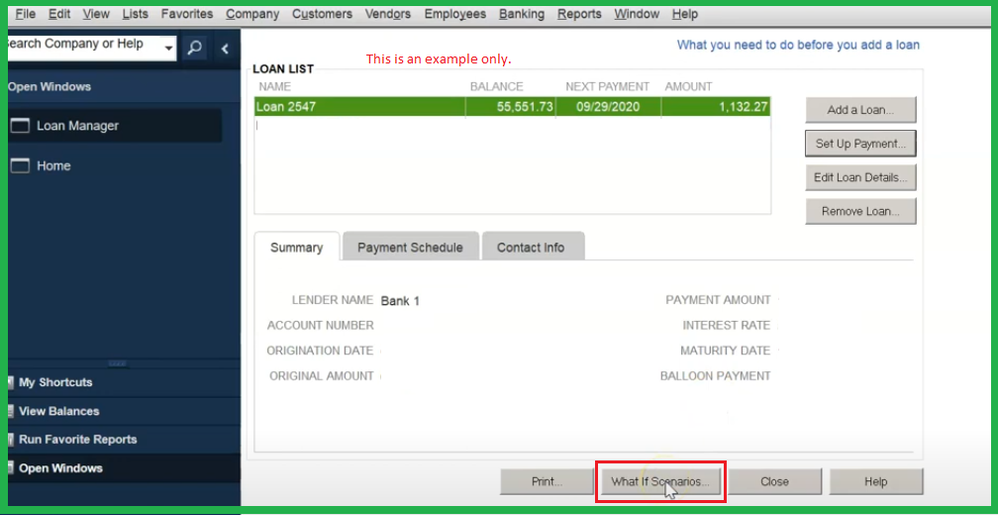
Task: Open the File menu
Action: (x=25, y=13)
